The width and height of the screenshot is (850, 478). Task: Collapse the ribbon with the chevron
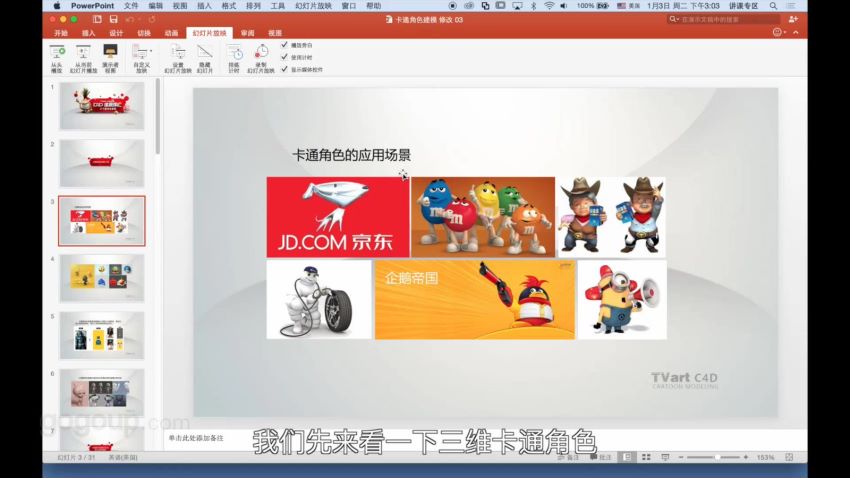click(x=796, y=33)
